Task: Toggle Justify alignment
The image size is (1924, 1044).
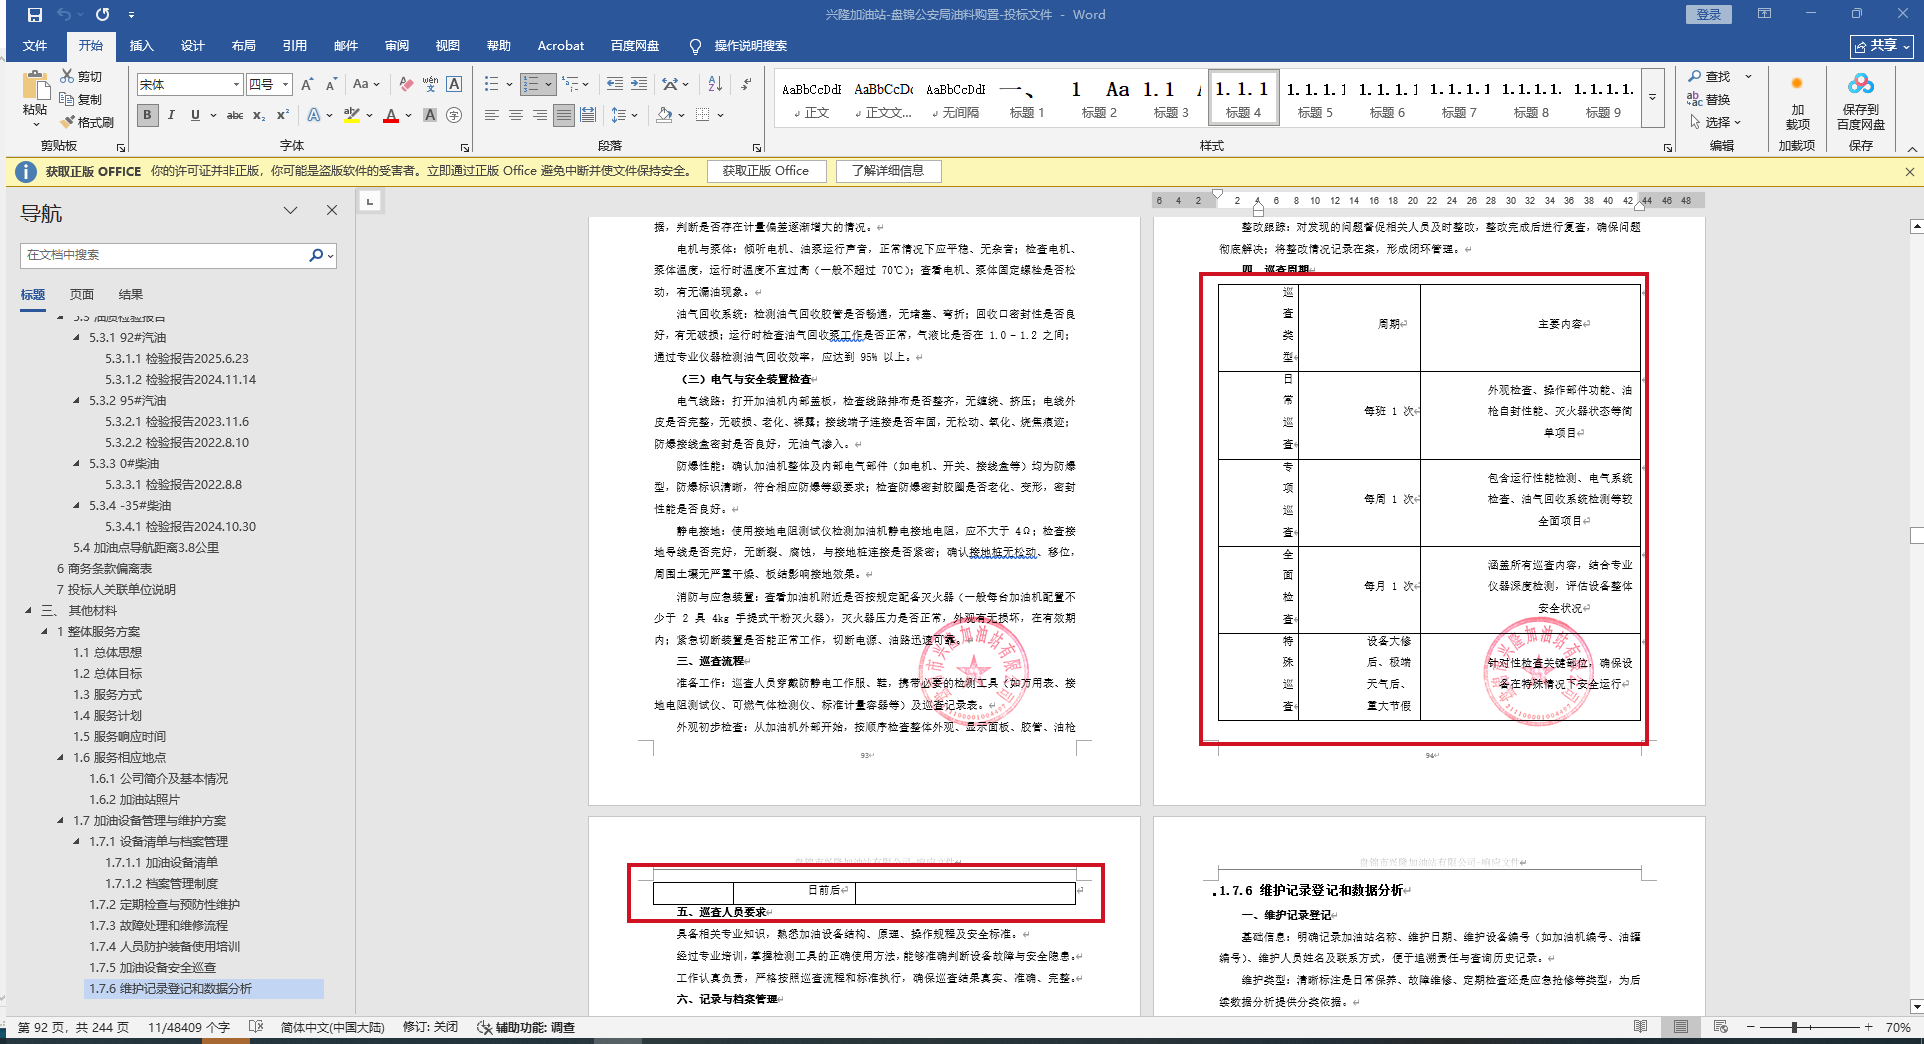Action: [564, 115]
